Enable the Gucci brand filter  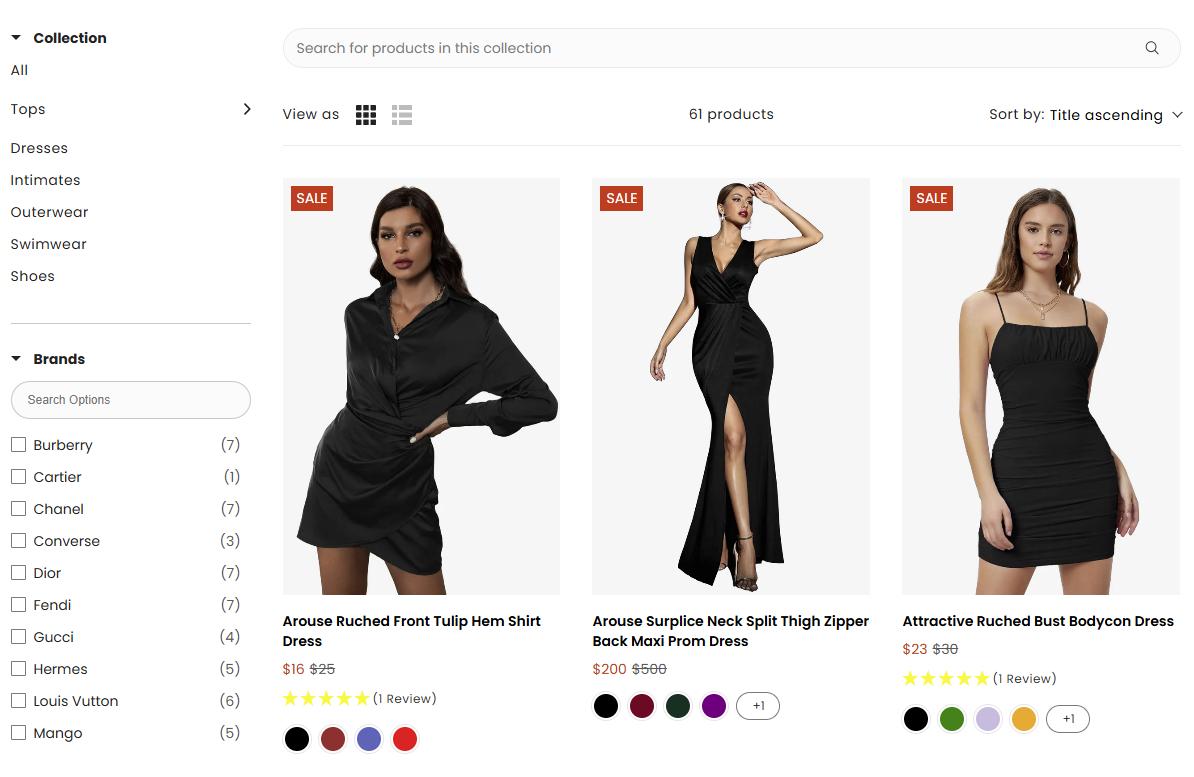pyautogui.click(x=18, y=636)
